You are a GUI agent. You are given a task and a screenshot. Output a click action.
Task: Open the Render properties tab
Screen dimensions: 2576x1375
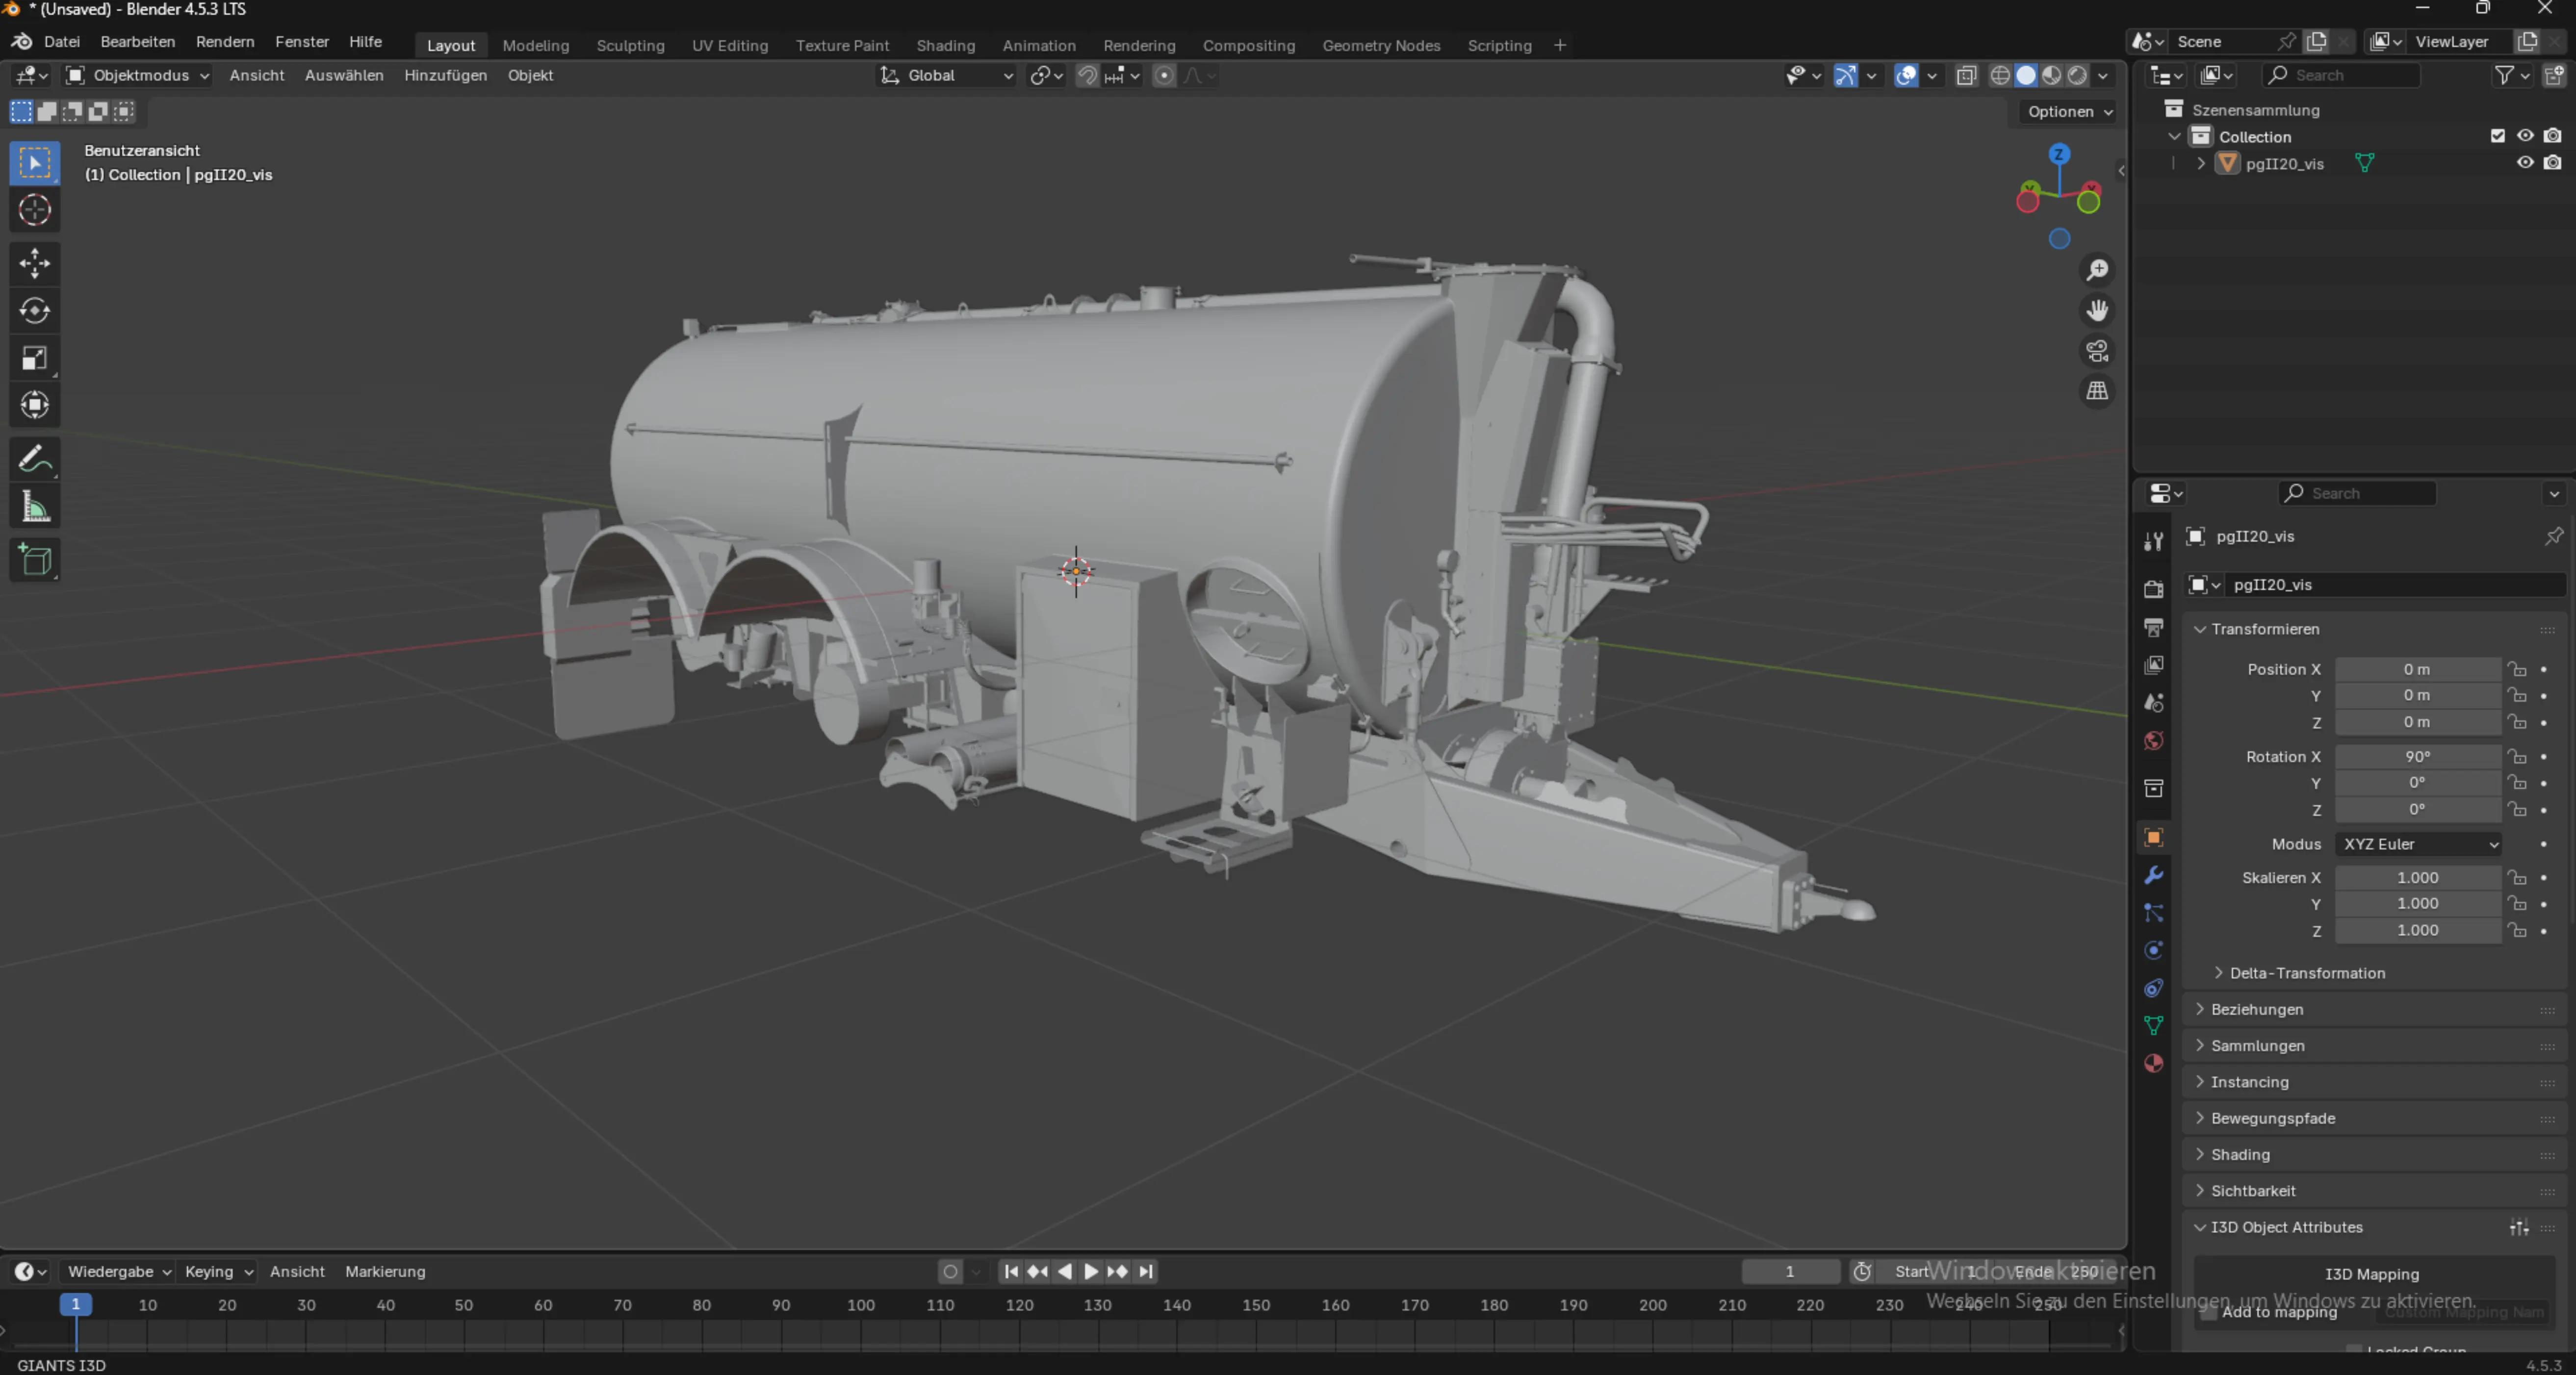[x=2154, y=589]
